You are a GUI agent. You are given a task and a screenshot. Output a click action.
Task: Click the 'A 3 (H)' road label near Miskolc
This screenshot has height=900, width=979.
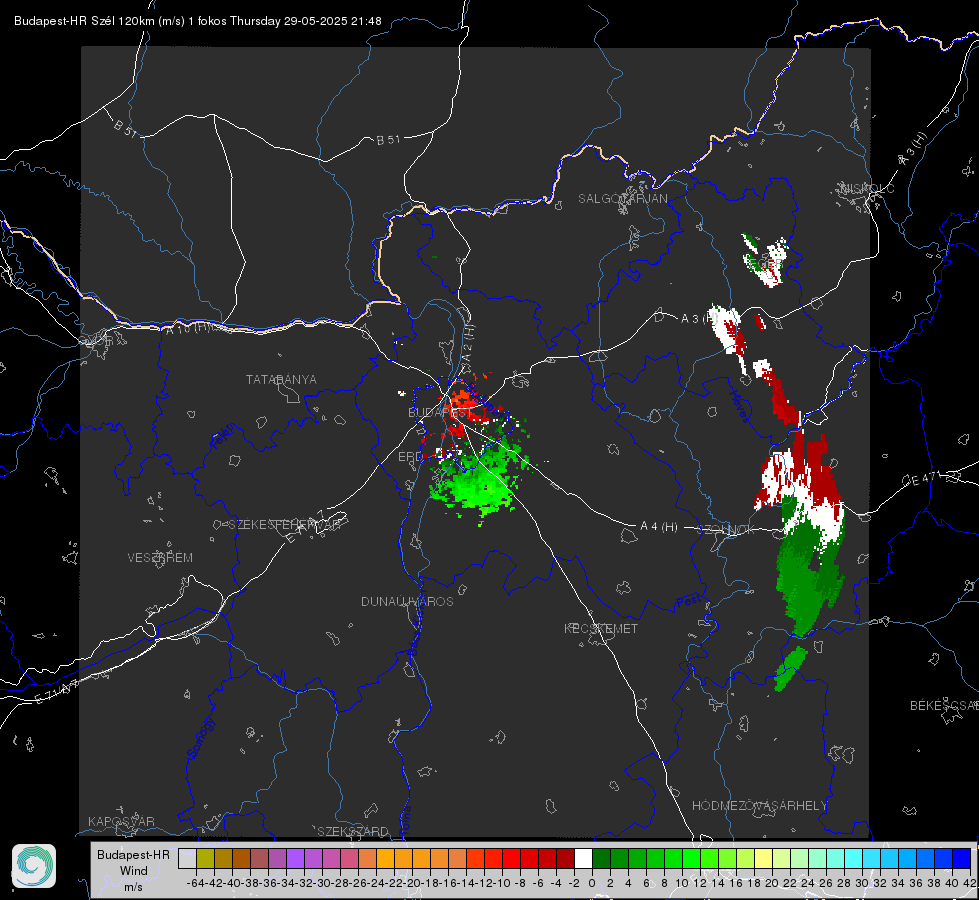pos(913,150)
